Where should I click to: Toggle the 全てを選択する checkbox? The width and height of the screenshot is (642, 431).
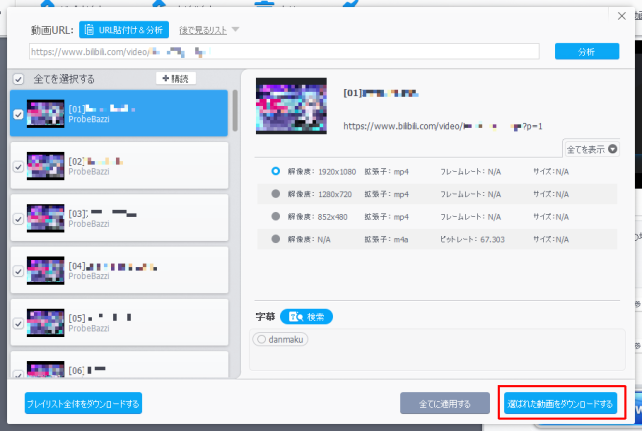[x=18, y=79]
